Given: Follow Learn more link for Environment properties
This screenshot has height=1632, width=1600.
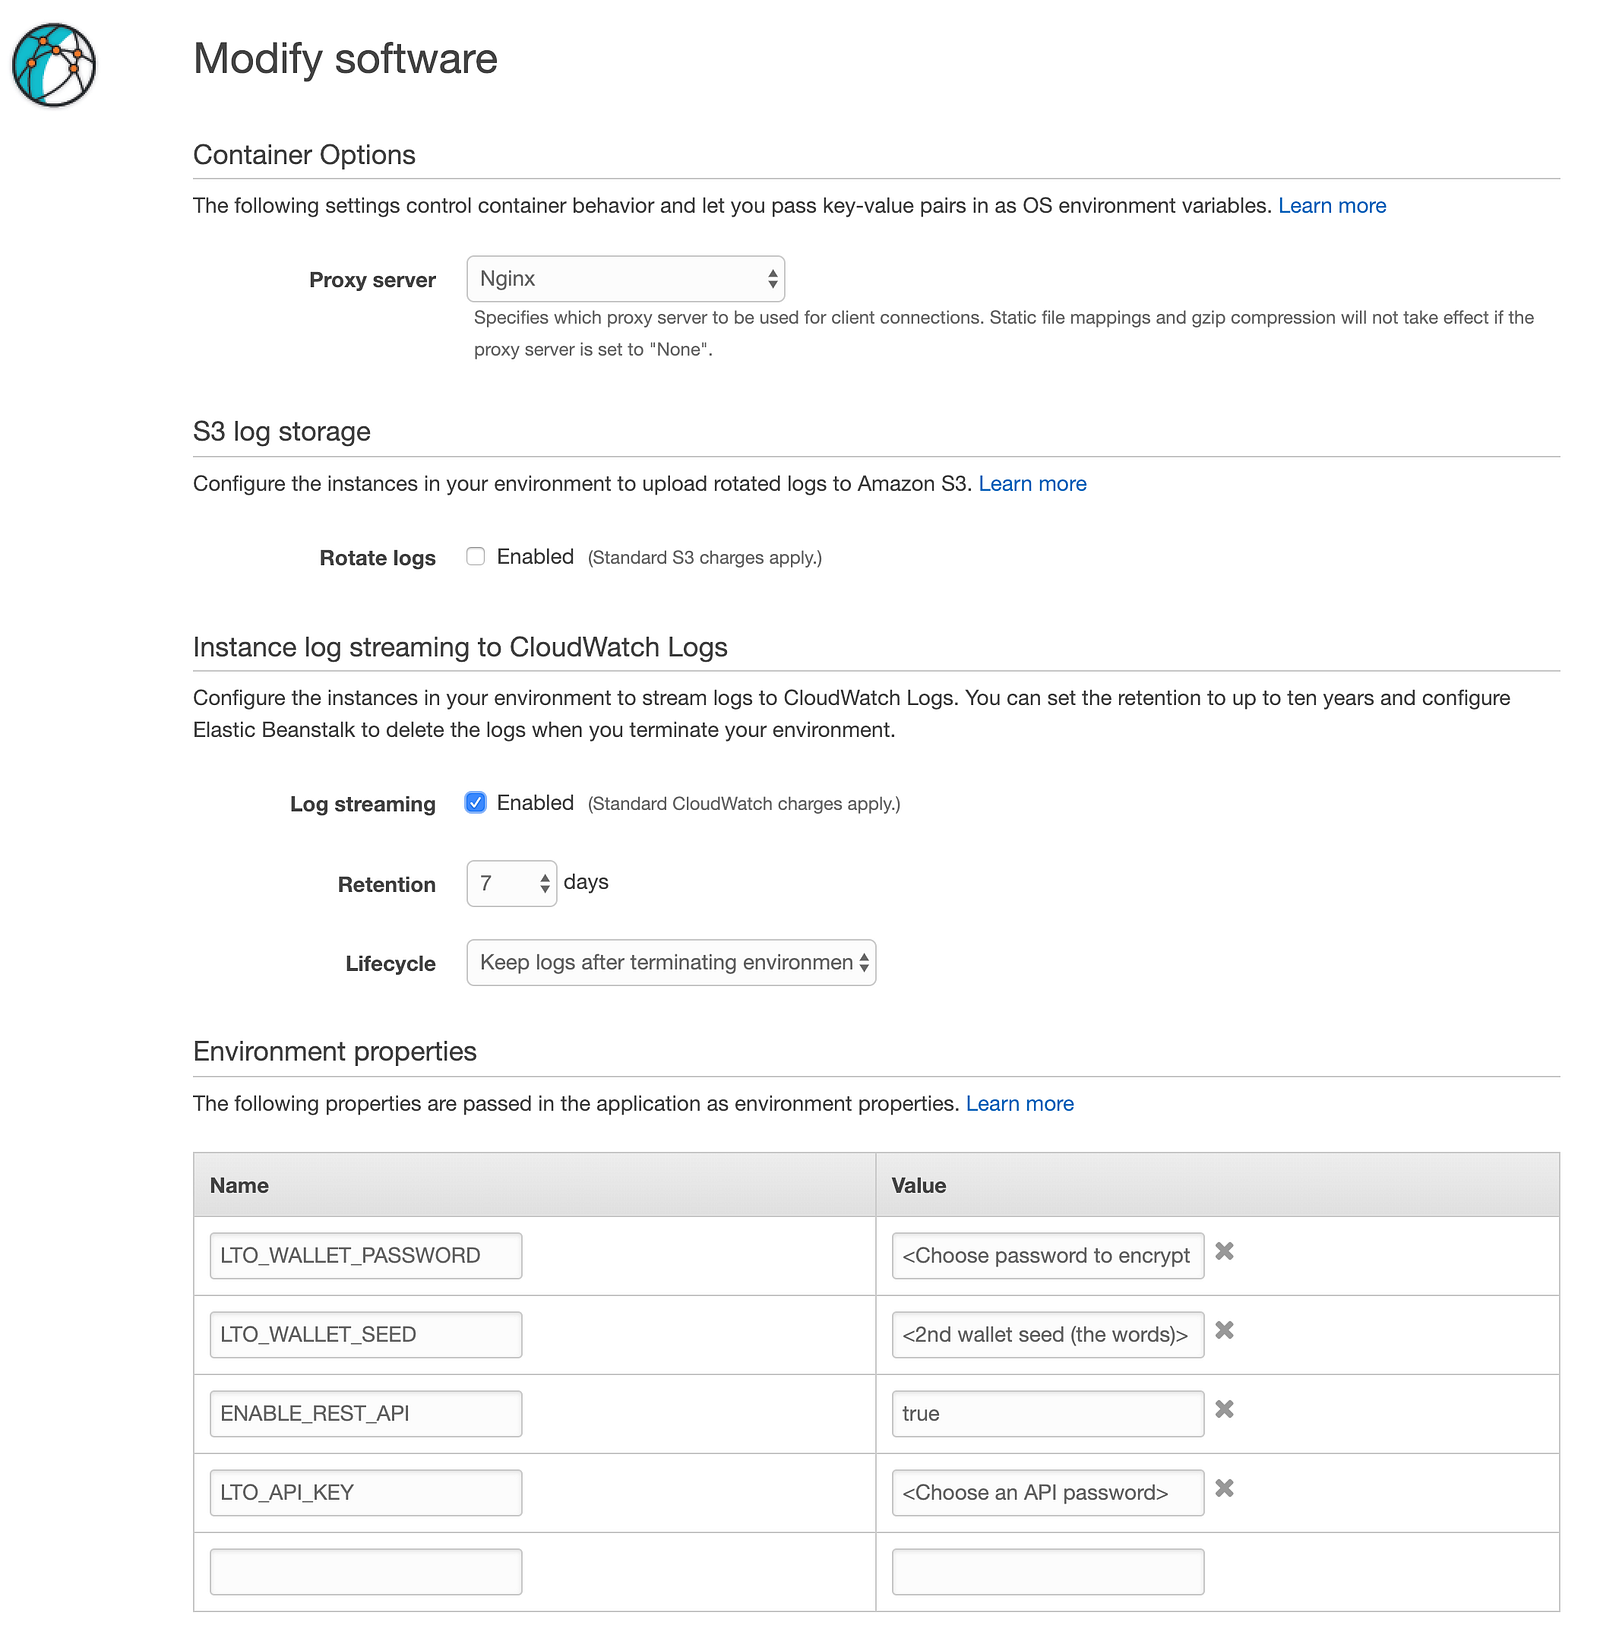Looking at the screenshot, I should [1019, 1104].
